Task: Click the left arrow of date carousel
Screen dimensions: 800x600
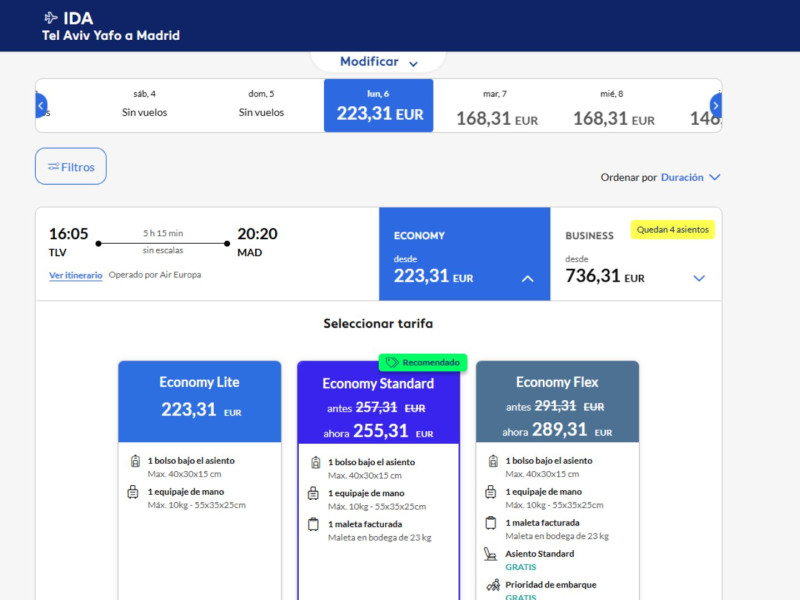Action: tap(41, 105)
